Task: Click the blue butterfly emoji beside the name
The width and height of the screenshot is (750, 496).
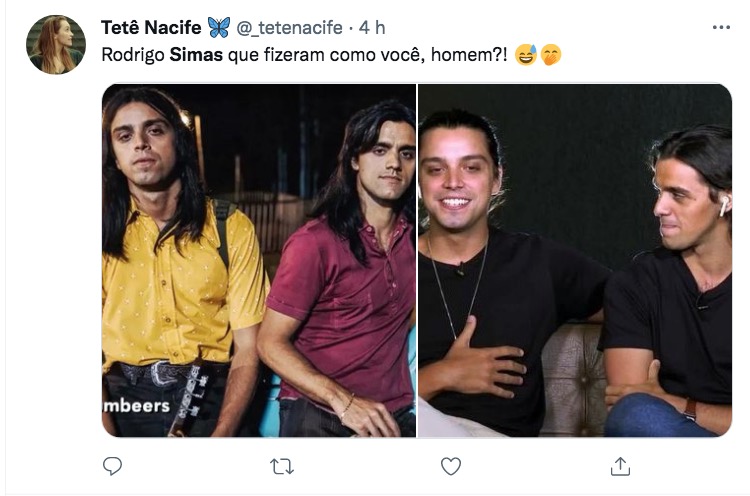Action: pyautogui.click(x=219, y=27)
